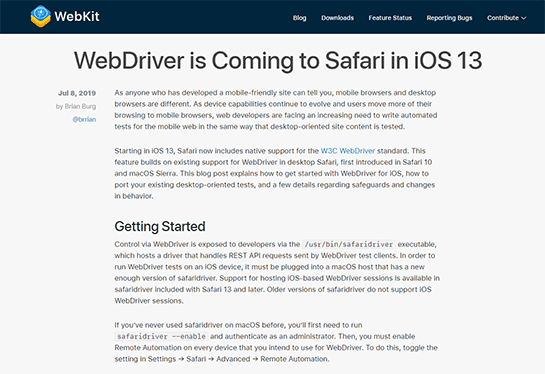Viewport: 545px width, 374px height.
Task: Open Feature Status in the navigation
Action: tap(390, 18)
